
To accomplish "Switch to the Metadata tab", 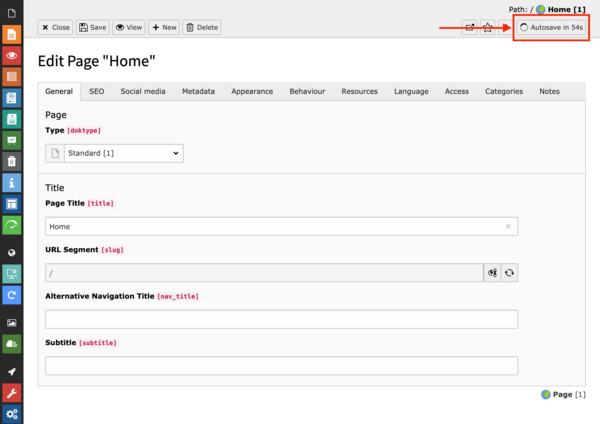I will pos(198,91).
